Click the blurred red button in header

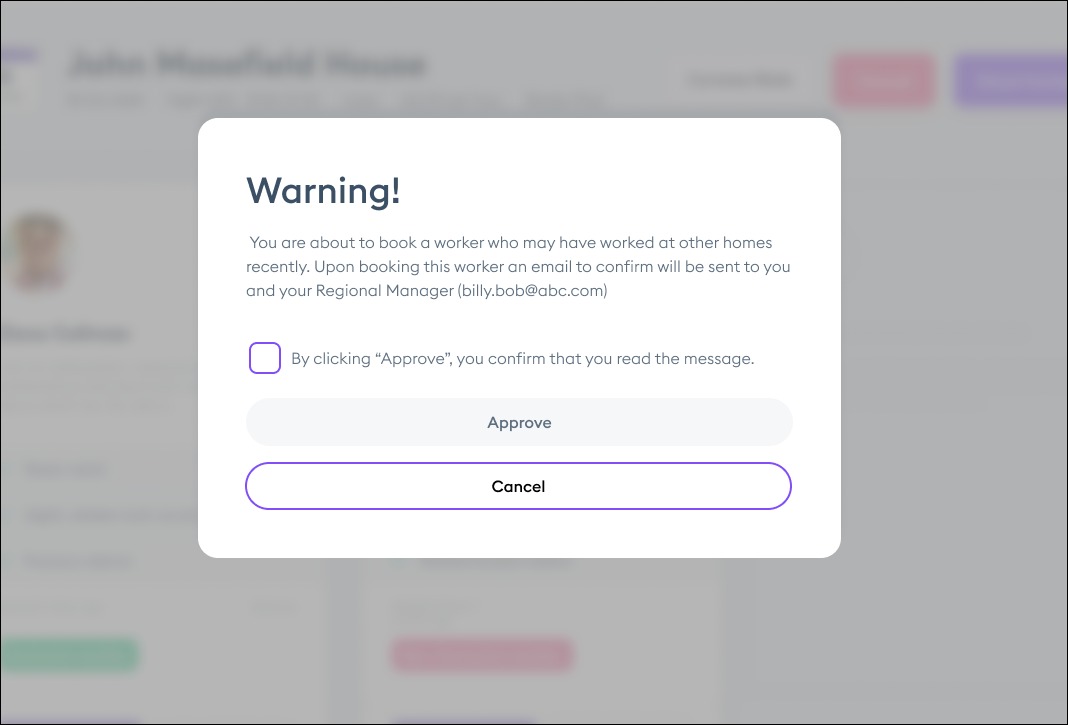click(x=883, y=81)
